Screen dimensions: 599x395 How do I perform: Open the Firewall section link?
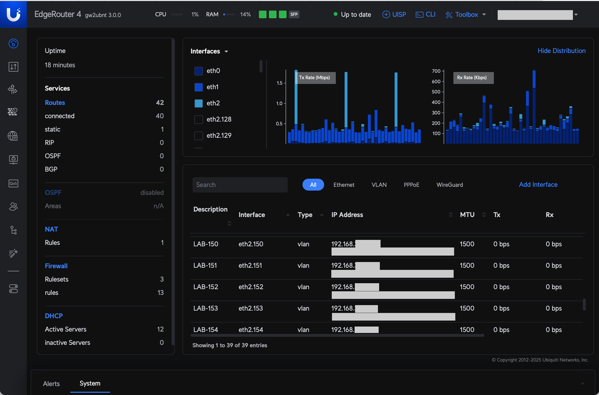point(56,266)
